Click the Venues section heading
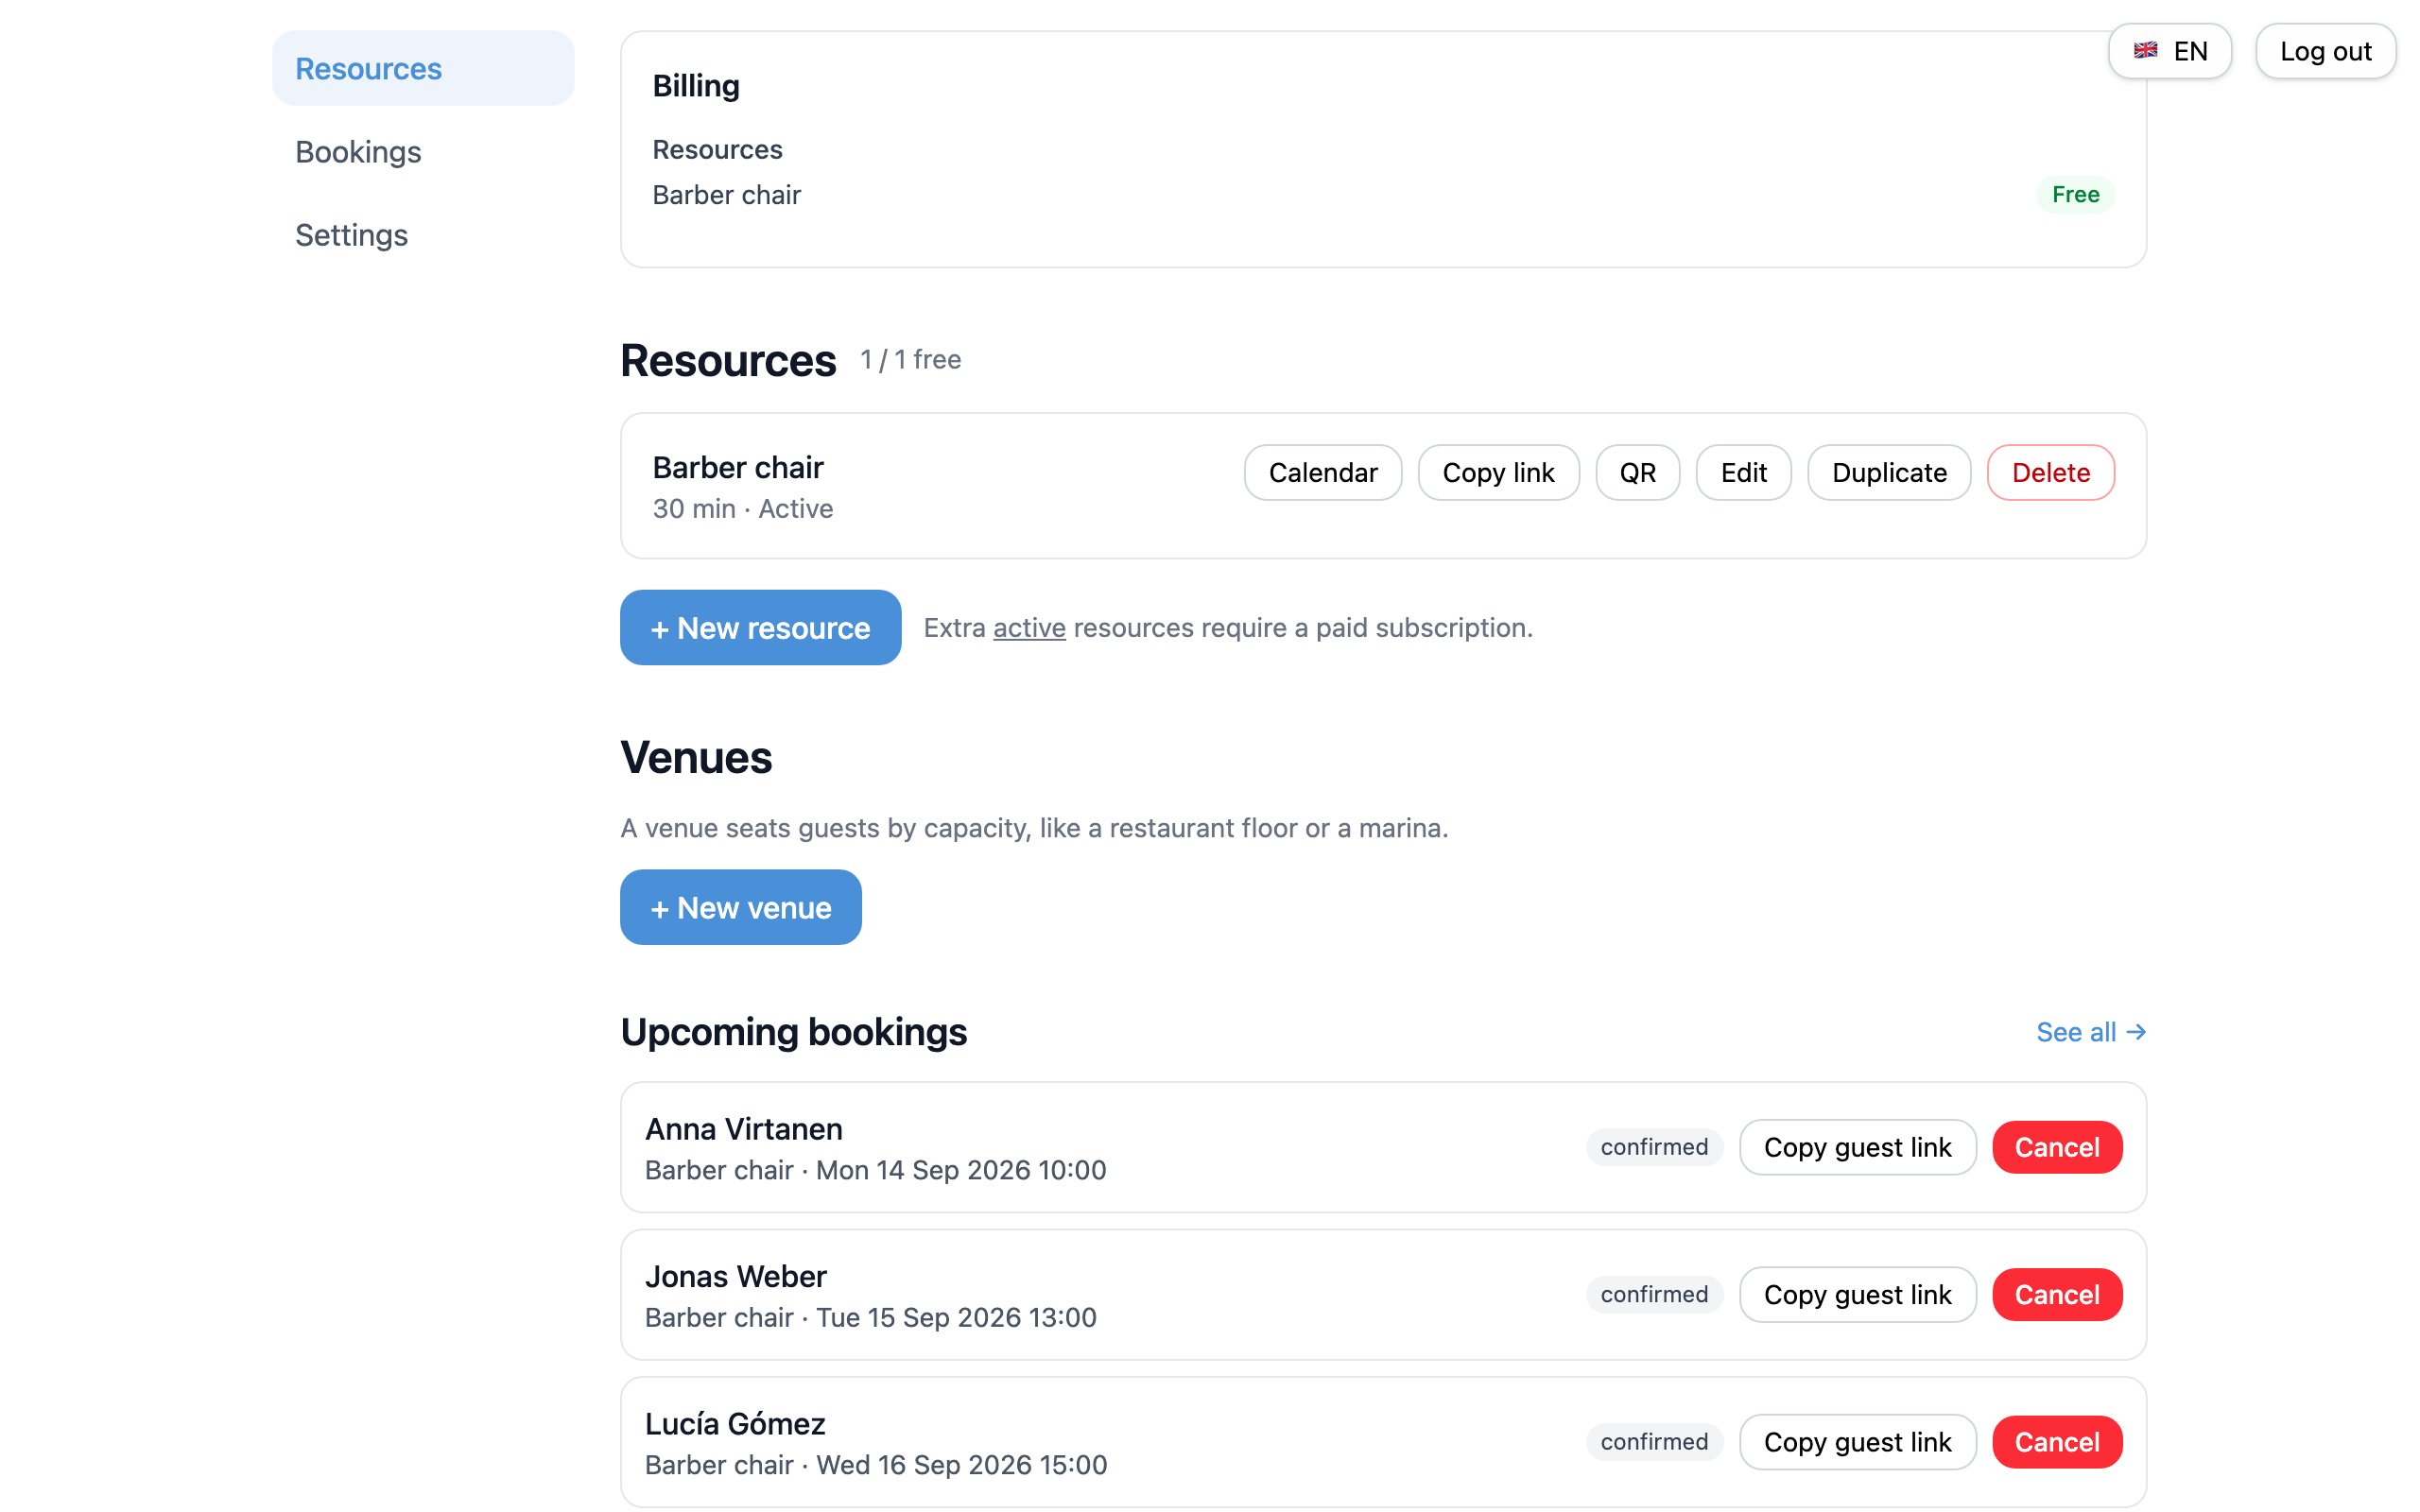The width and height of the screenshot is (2420, 1512). click(696, 757)
